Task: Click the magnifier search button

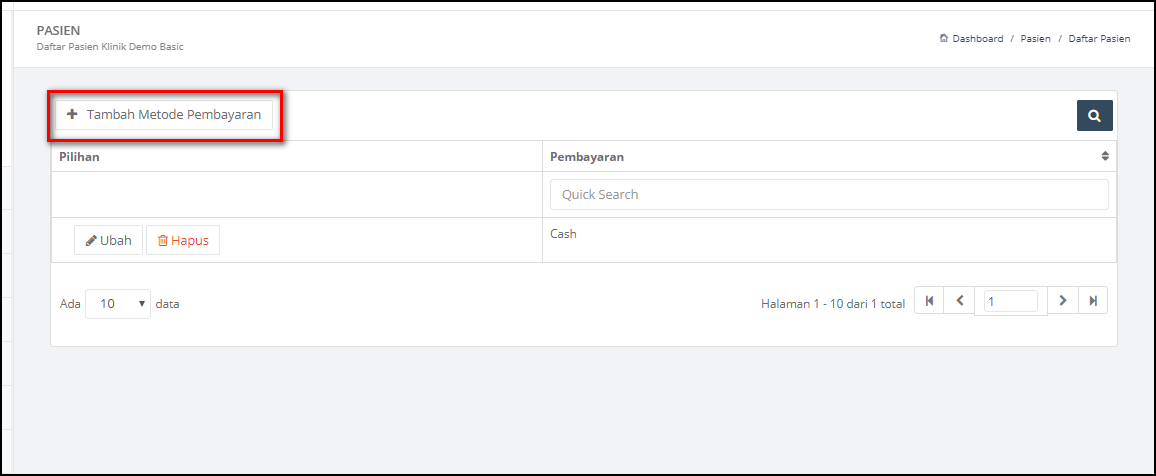Action: point(1095,116)
